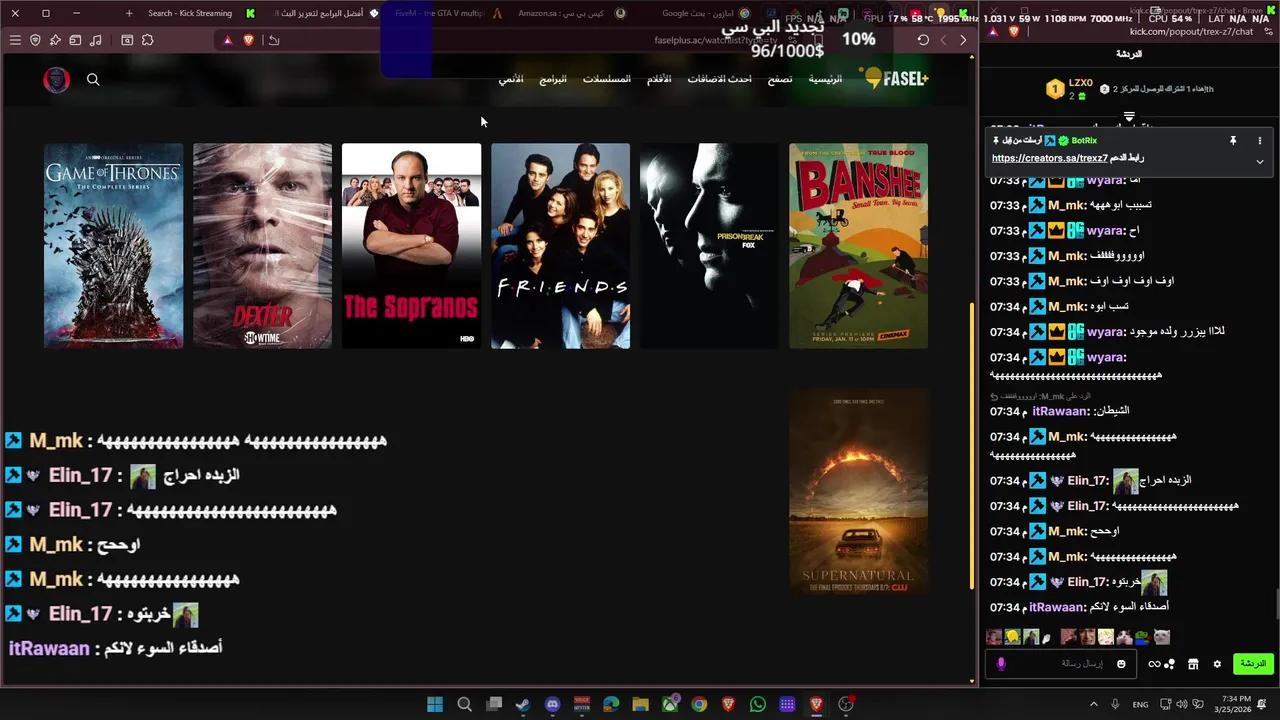The image size is (1280, 720).
Task: Open the volume control in the system tray
Action: click(1182, 704)
